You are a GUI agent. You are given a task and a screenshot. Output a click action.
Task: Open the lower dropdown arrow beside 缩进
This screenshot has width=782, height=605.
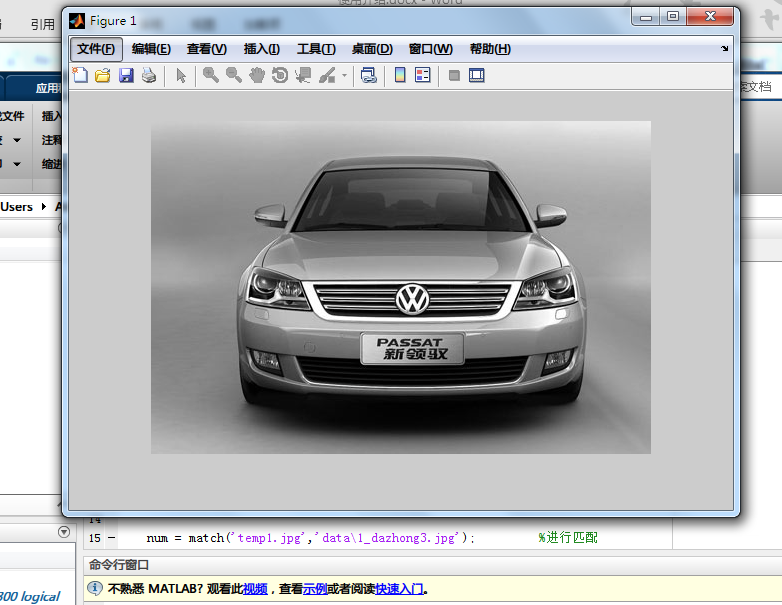click(x=17, y=164)
